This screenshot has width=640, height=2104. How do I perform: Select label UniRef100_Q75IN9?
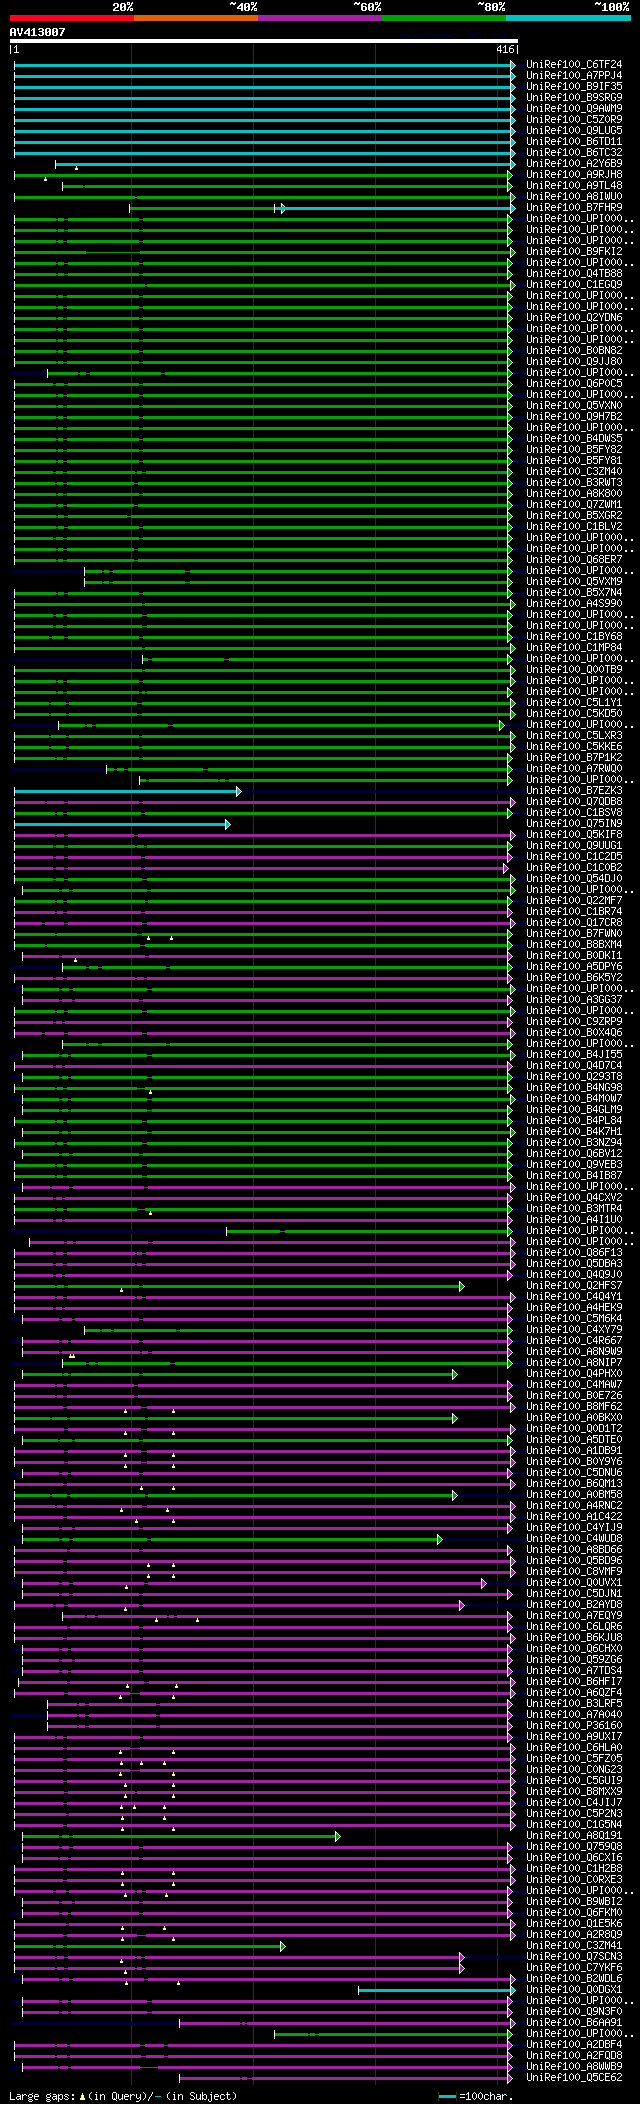[574, 824]
